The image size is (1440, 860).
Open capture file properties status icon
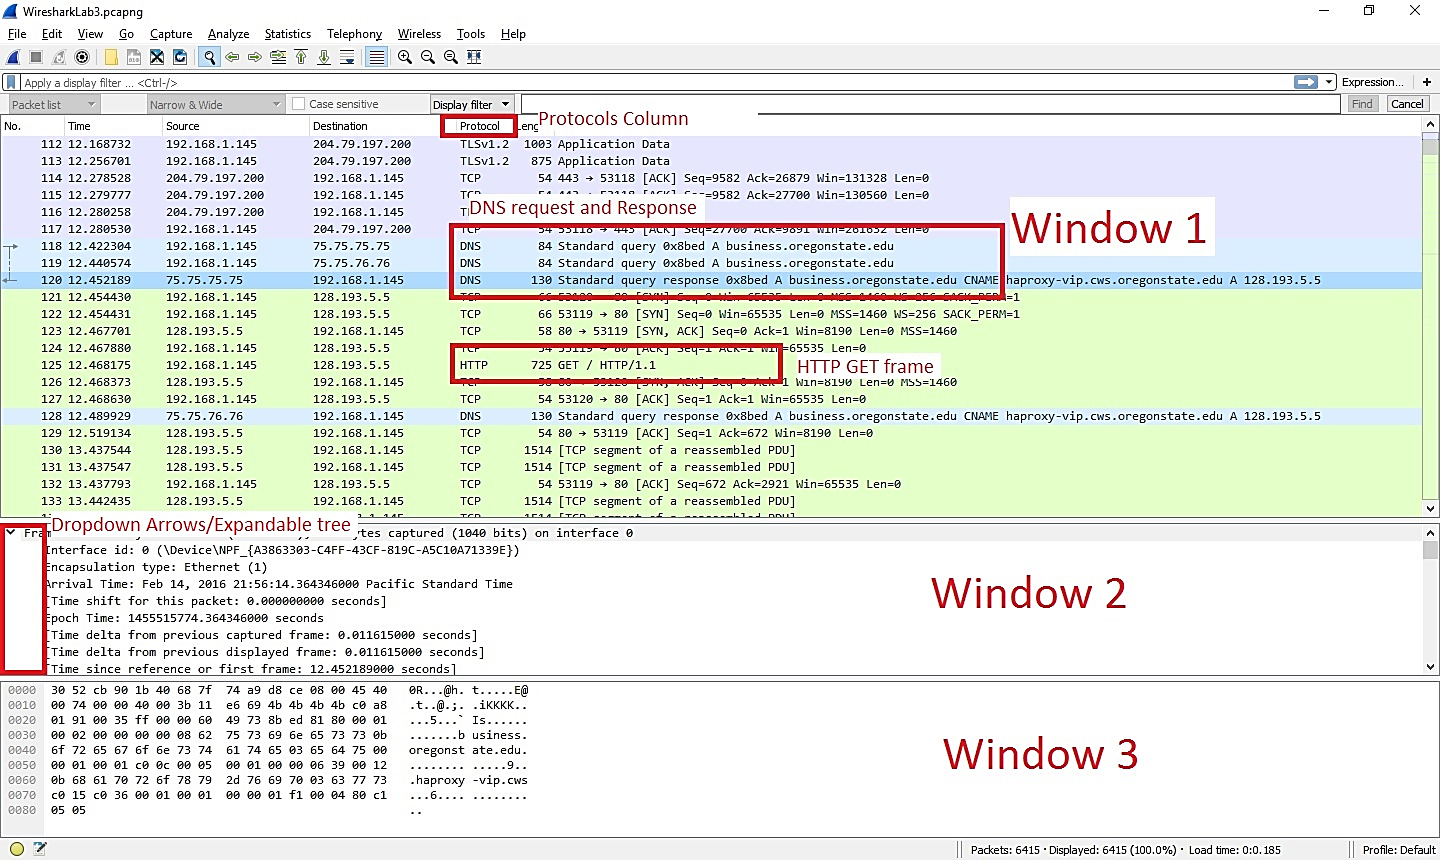pyautogui.click(x=40, y=849)
